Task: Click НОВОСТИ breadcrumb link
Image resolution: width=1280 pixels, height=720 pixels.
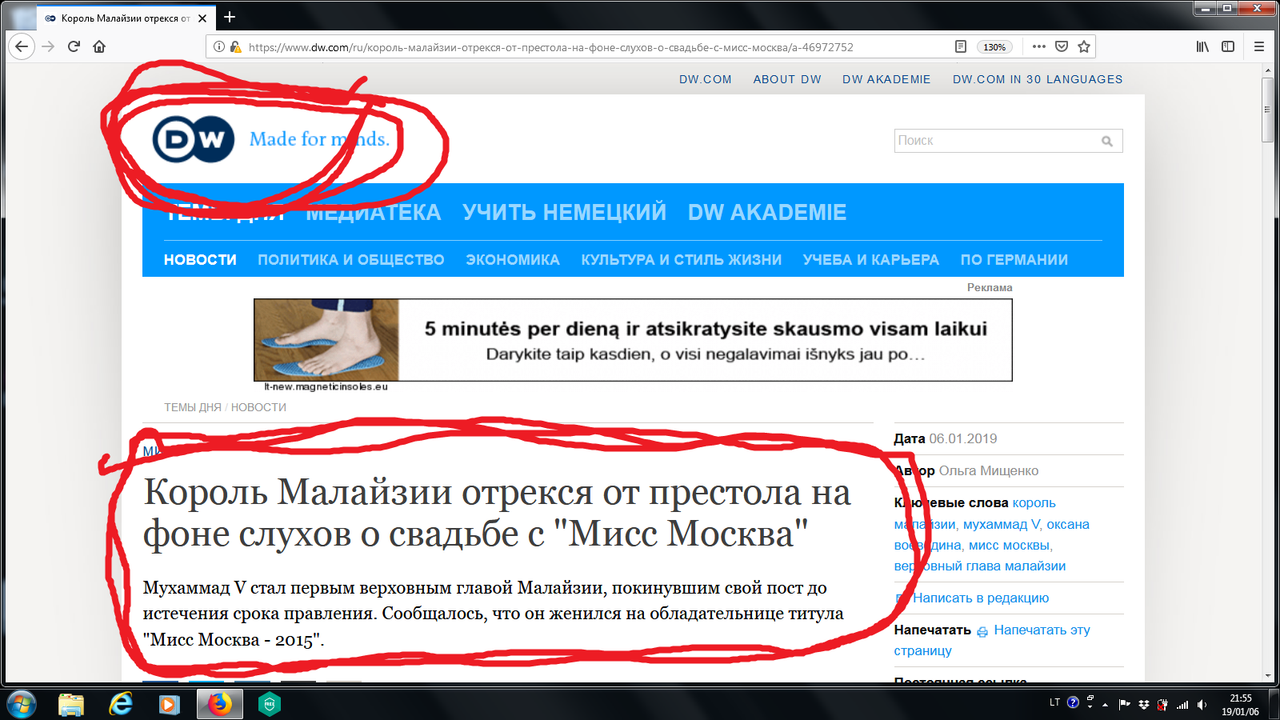Action: coord(259,407)
